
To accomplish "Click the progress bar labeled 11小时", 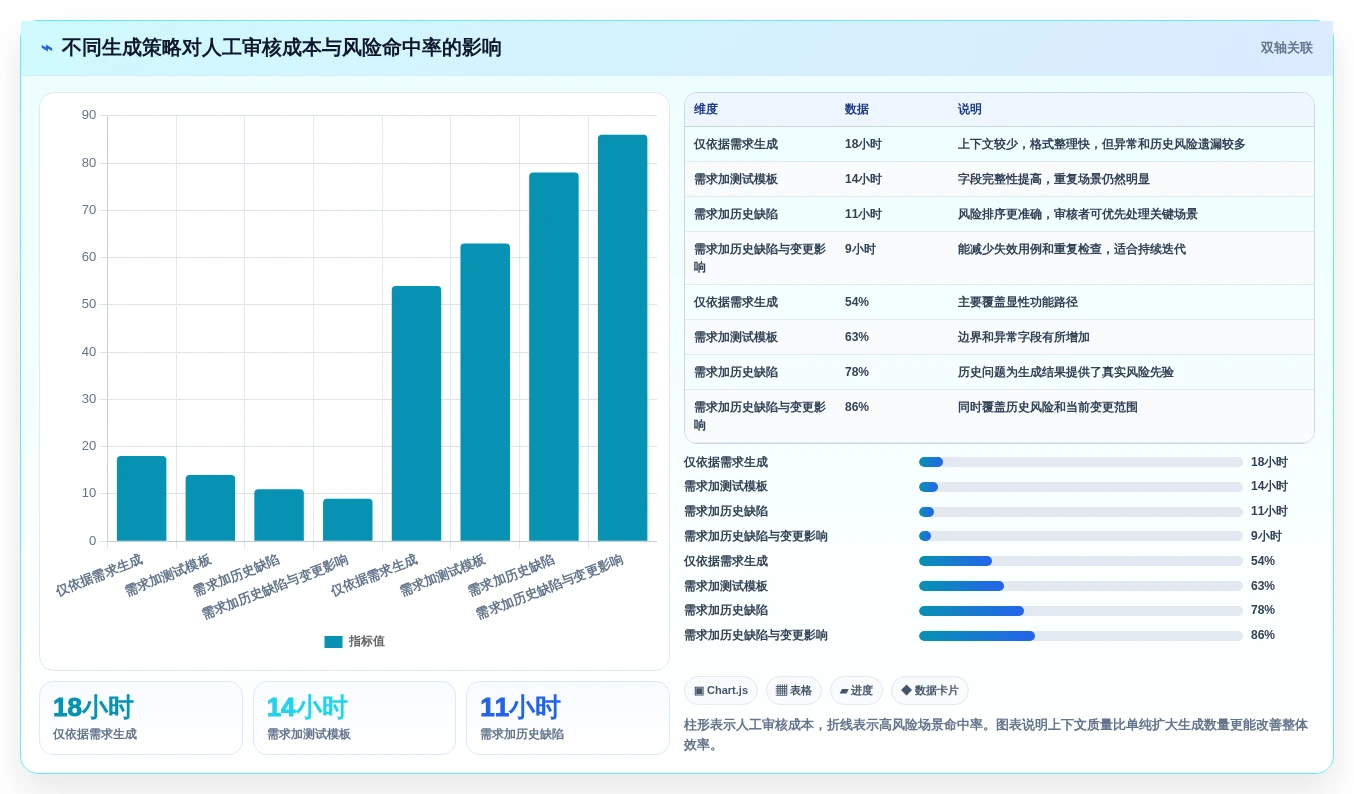I will 1081,512.
